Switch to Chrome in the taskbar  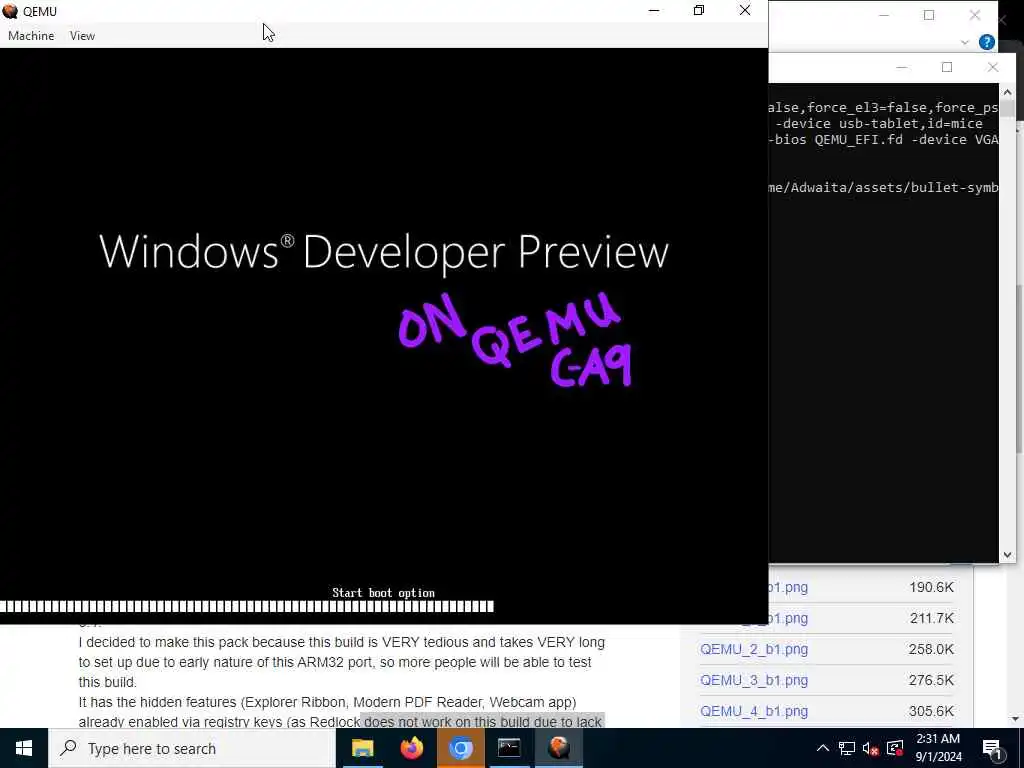[460, 748]
